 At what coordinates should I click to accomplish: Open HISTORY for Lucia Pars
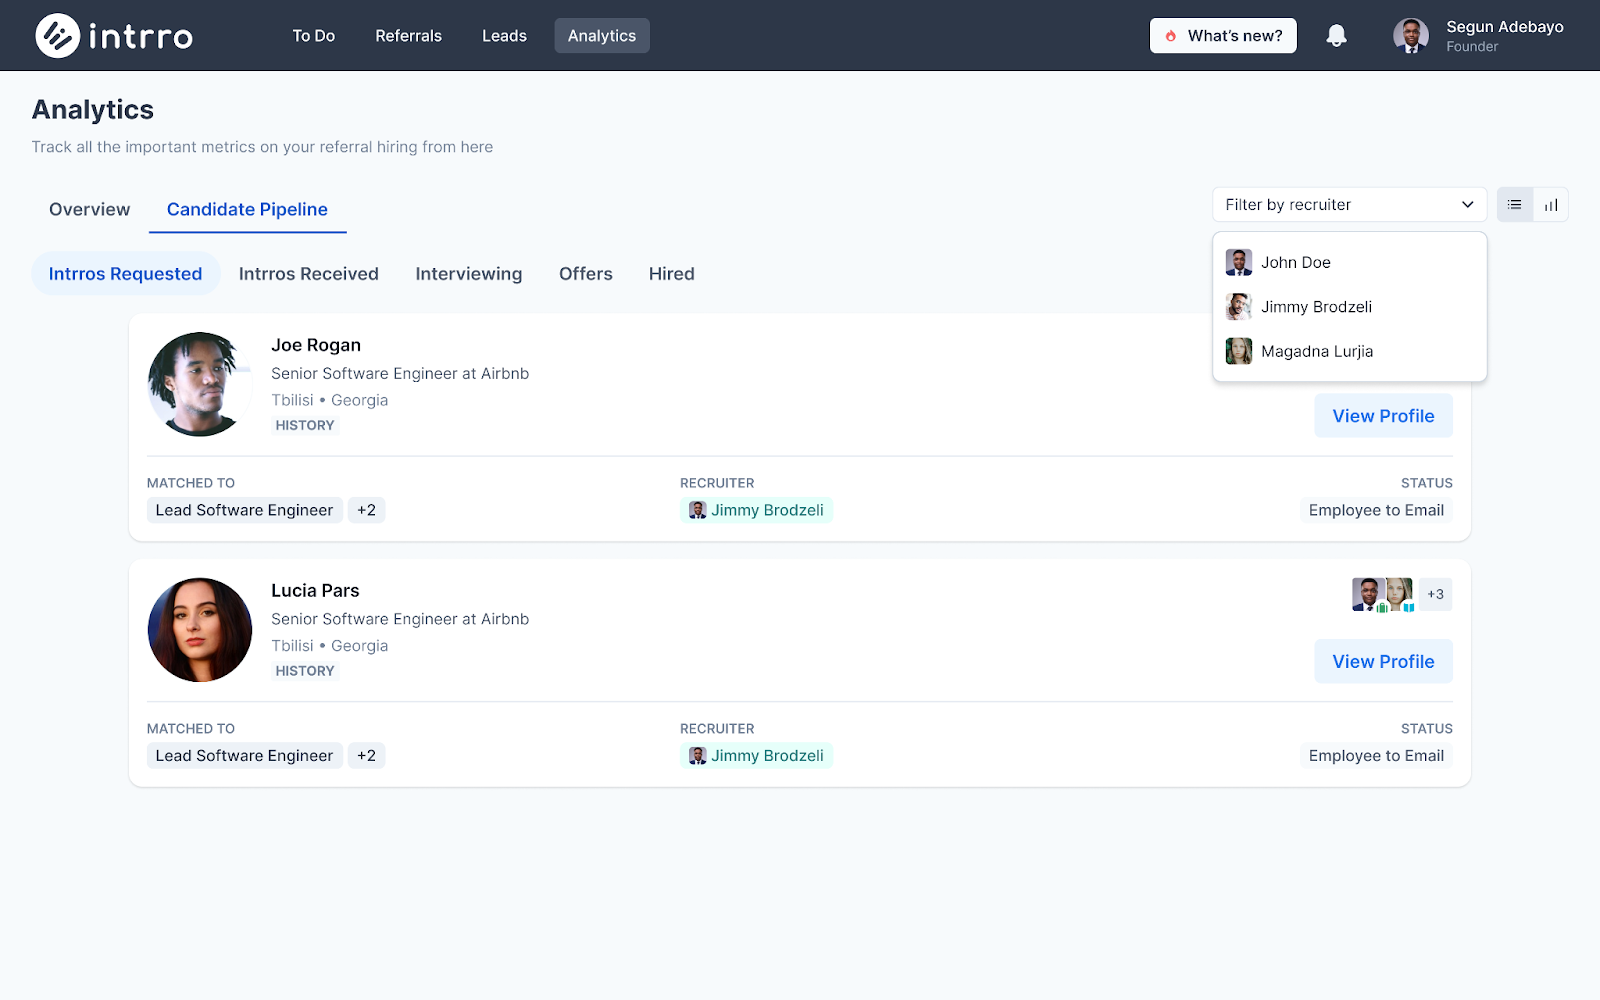(x=305, y=671)
